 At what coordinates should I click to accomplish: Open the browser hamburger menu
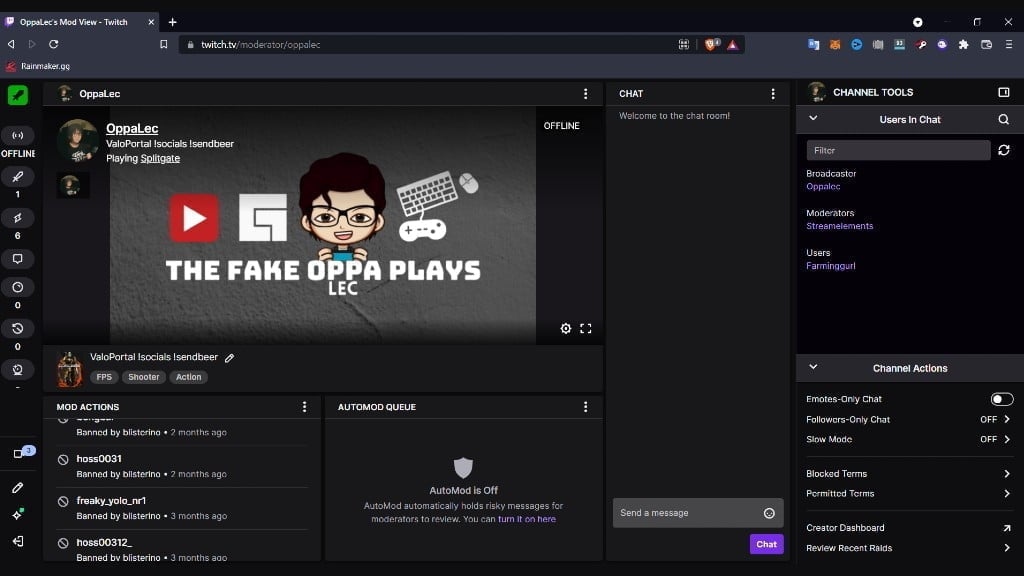point(1008,44)
